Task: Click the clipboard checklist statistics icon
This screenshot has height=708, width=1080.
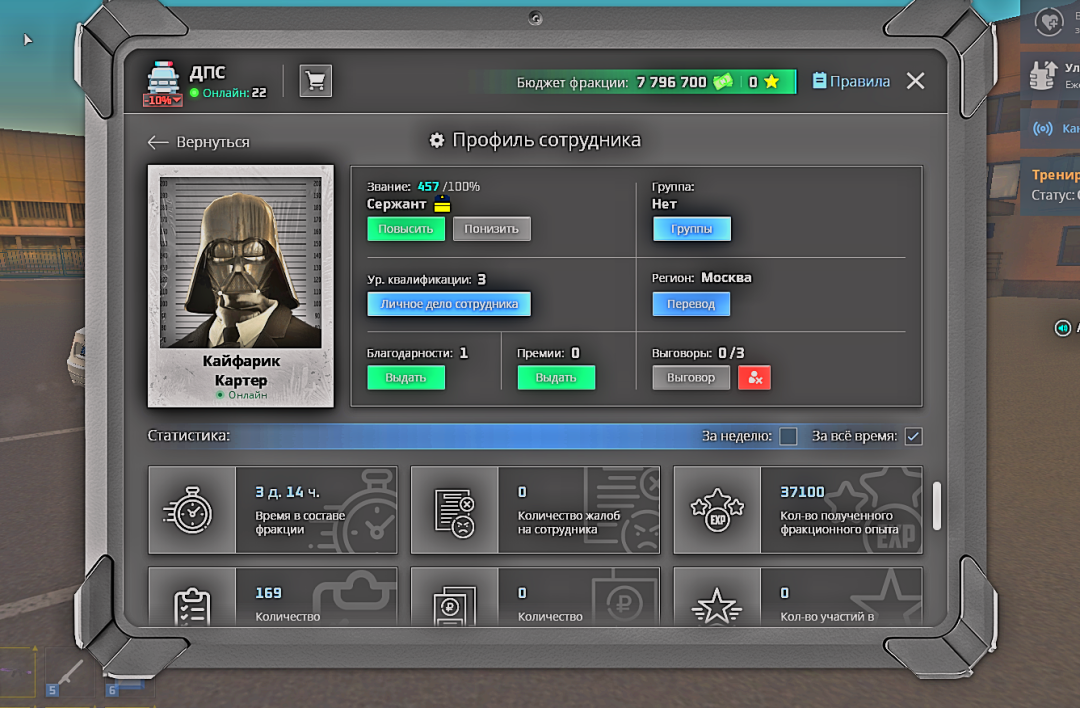Action: (x=192, y=606)
